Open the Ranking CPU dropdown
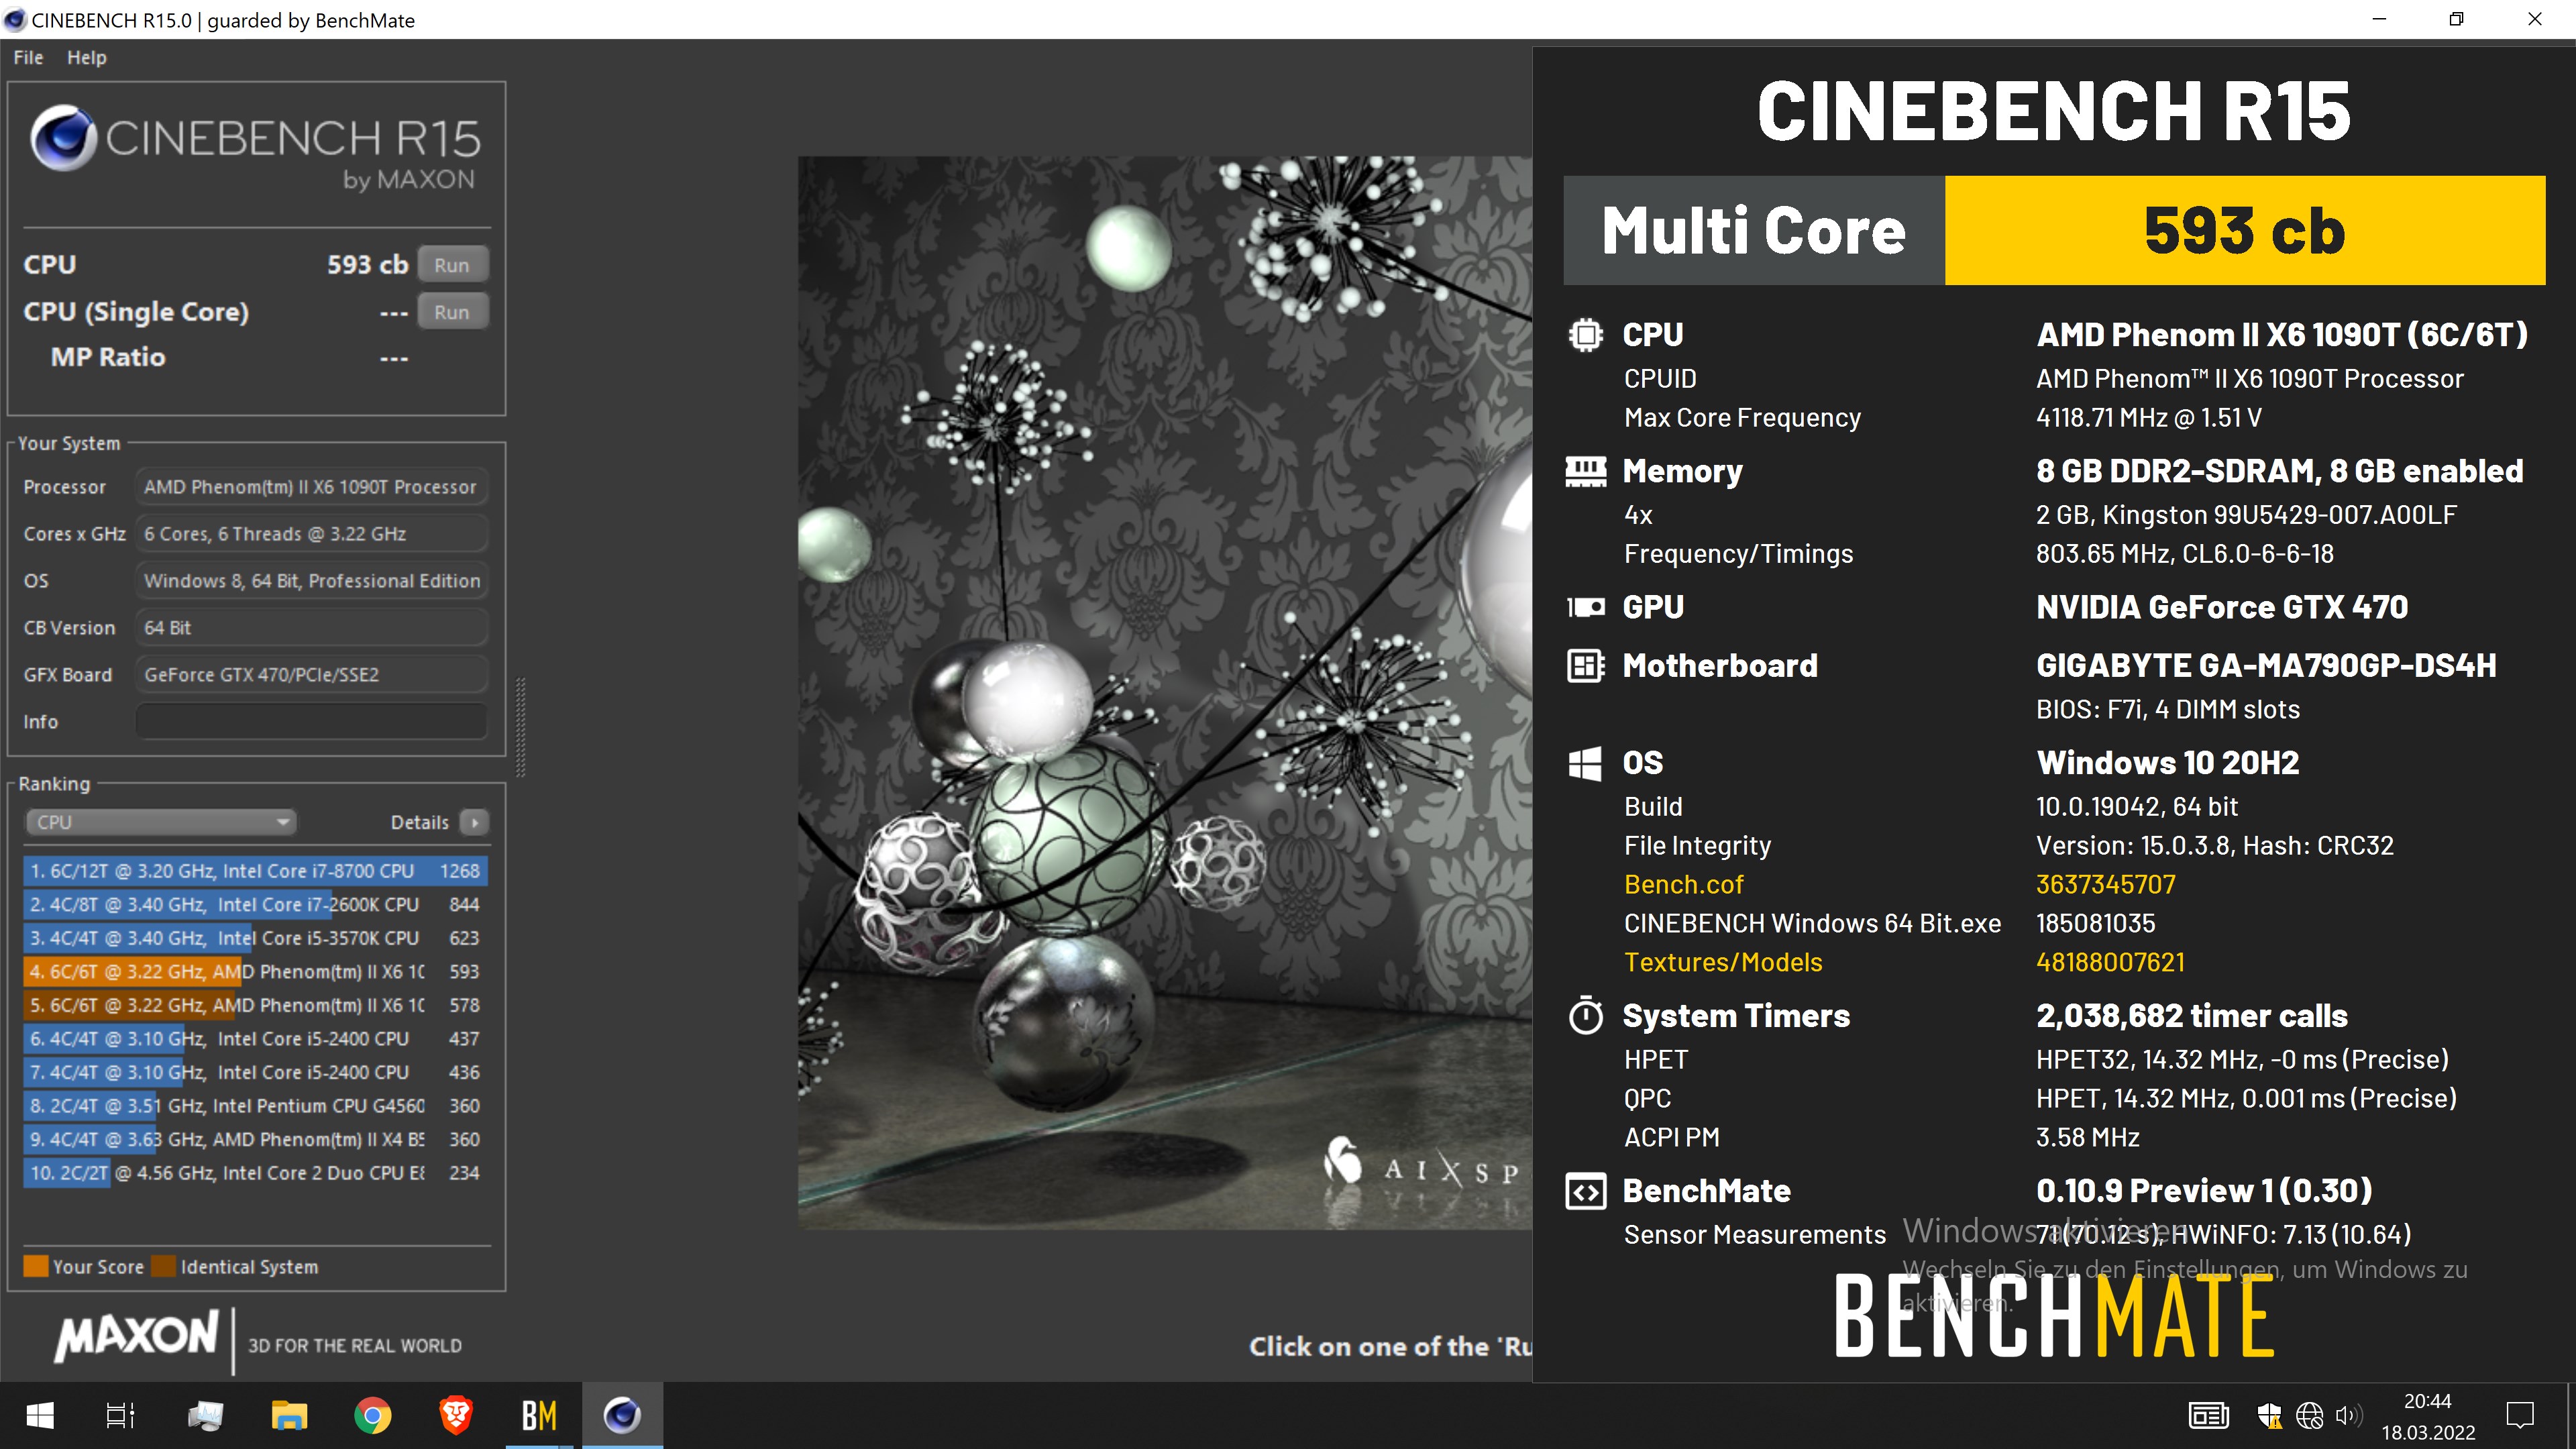Image resolution: width=2576 pixels, height=1449 pixels. [161, 822]
